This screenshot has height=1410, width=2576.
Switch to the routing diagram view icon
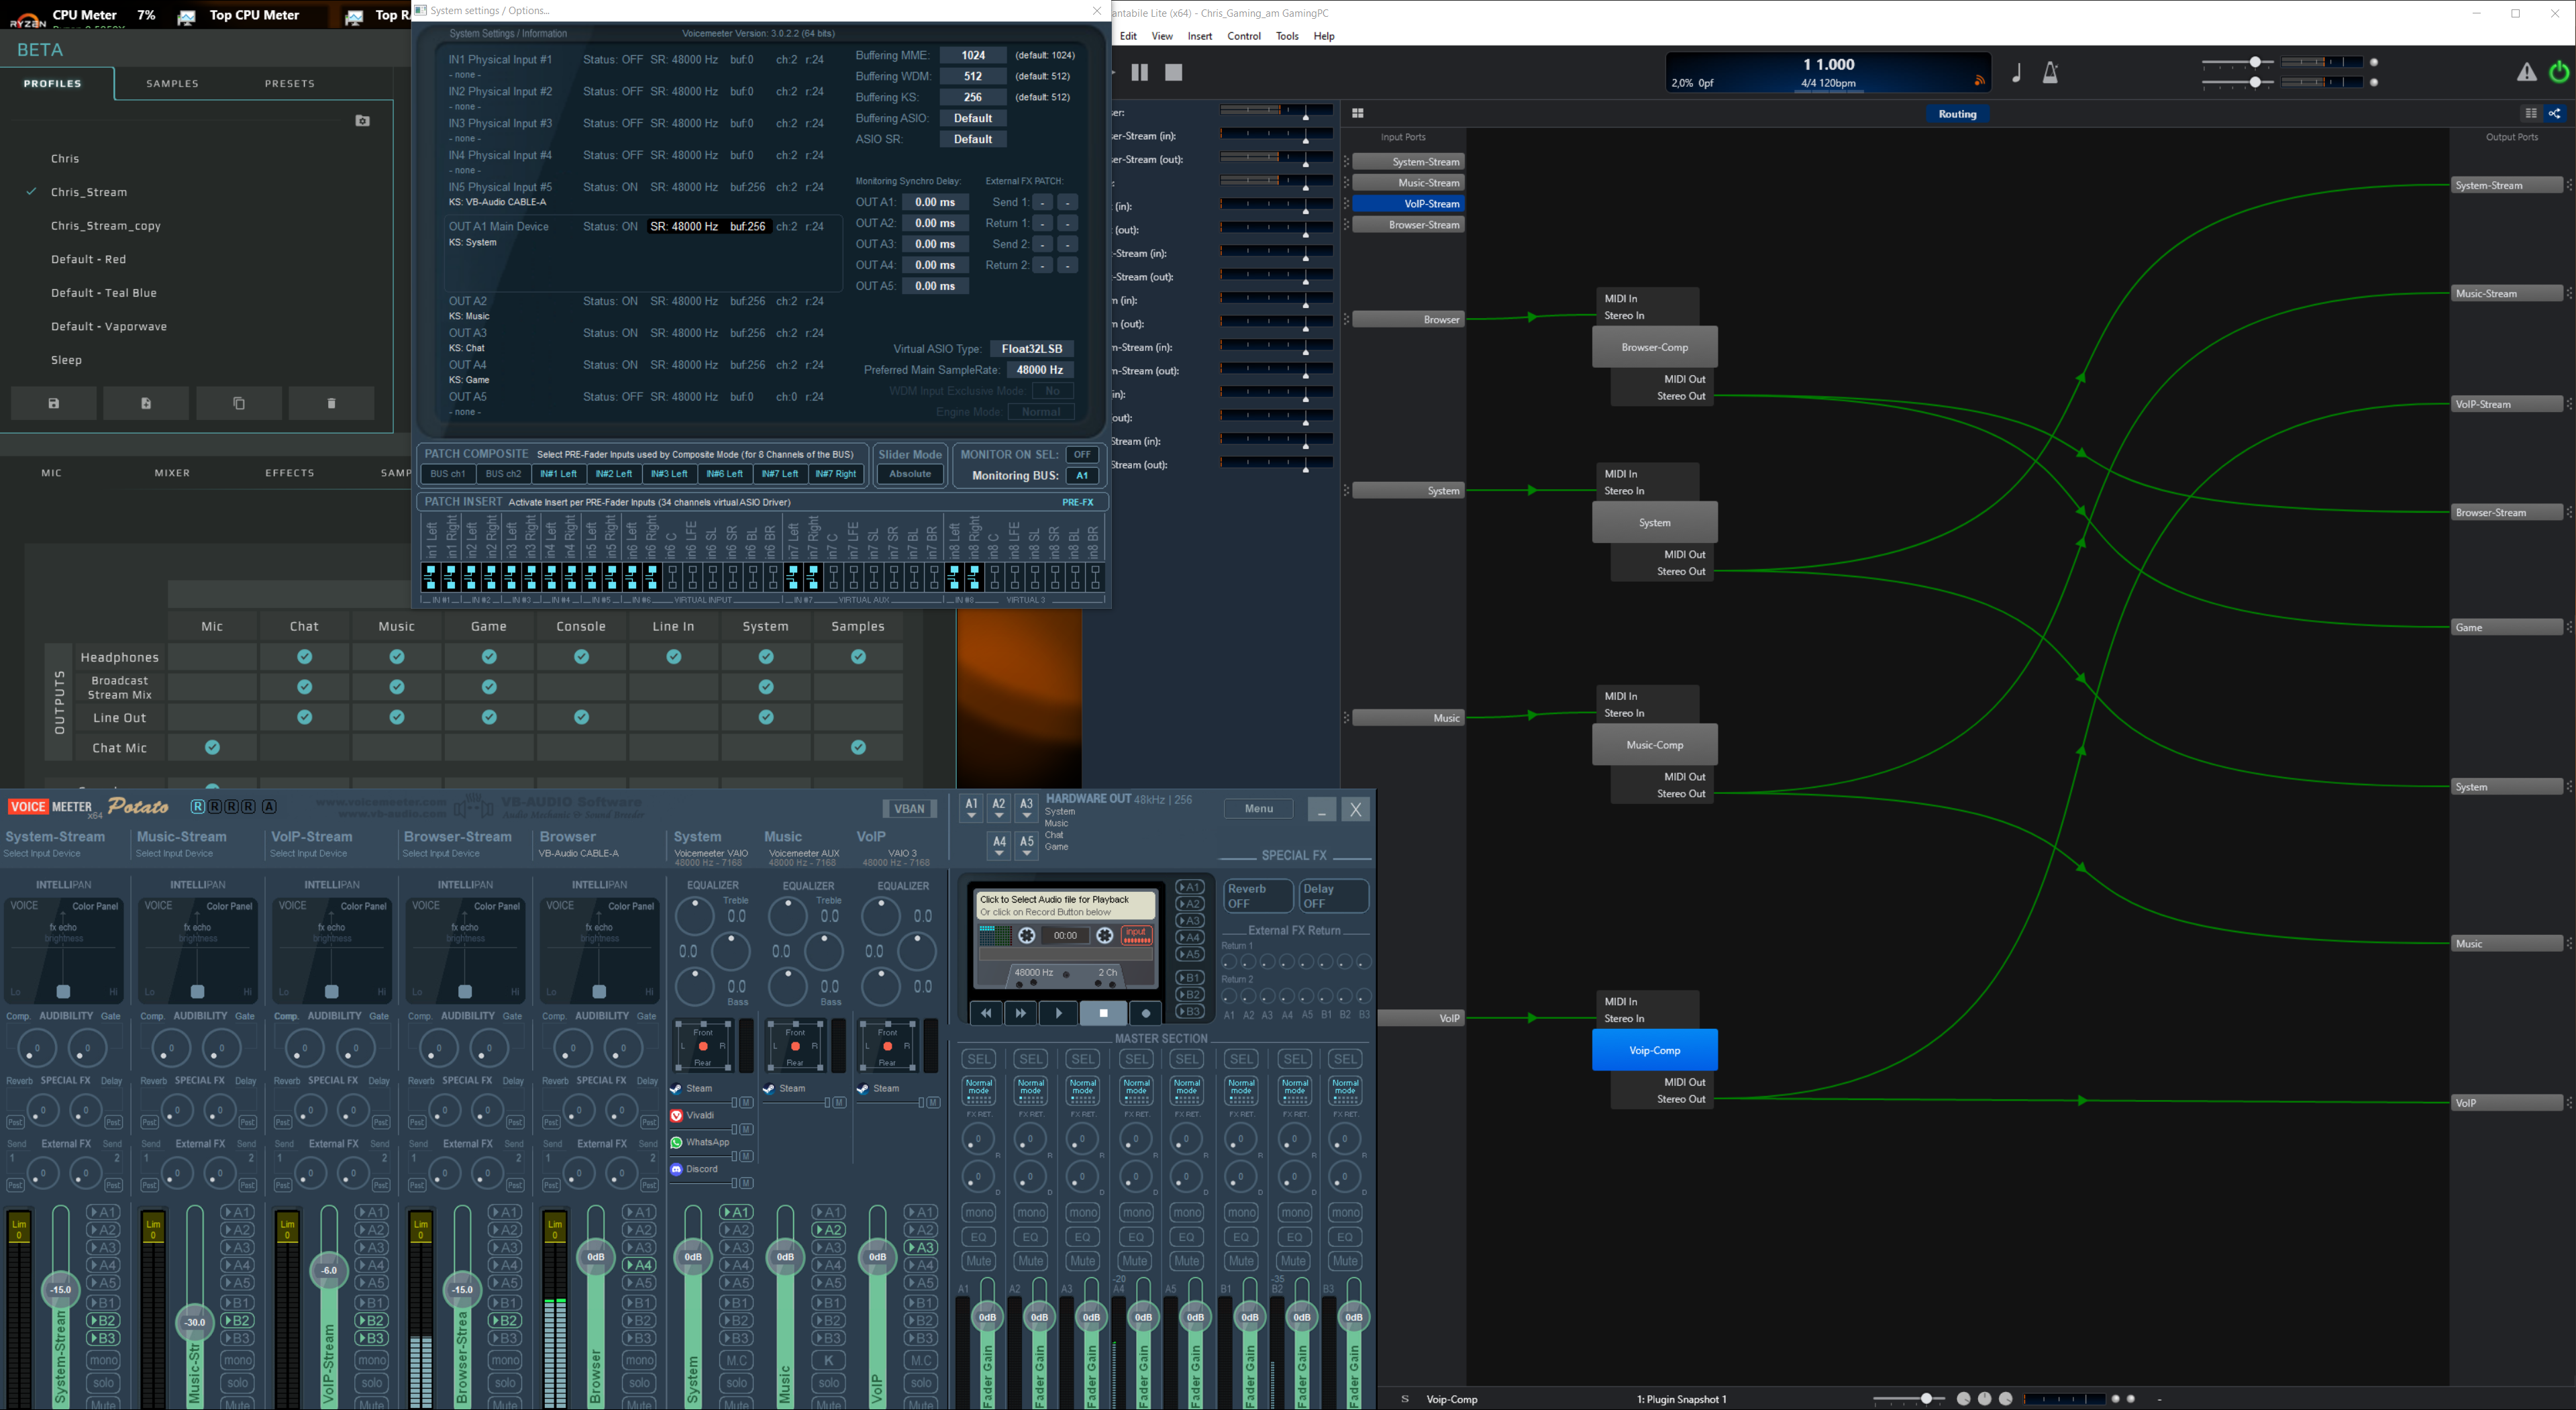coord(2554,113)
